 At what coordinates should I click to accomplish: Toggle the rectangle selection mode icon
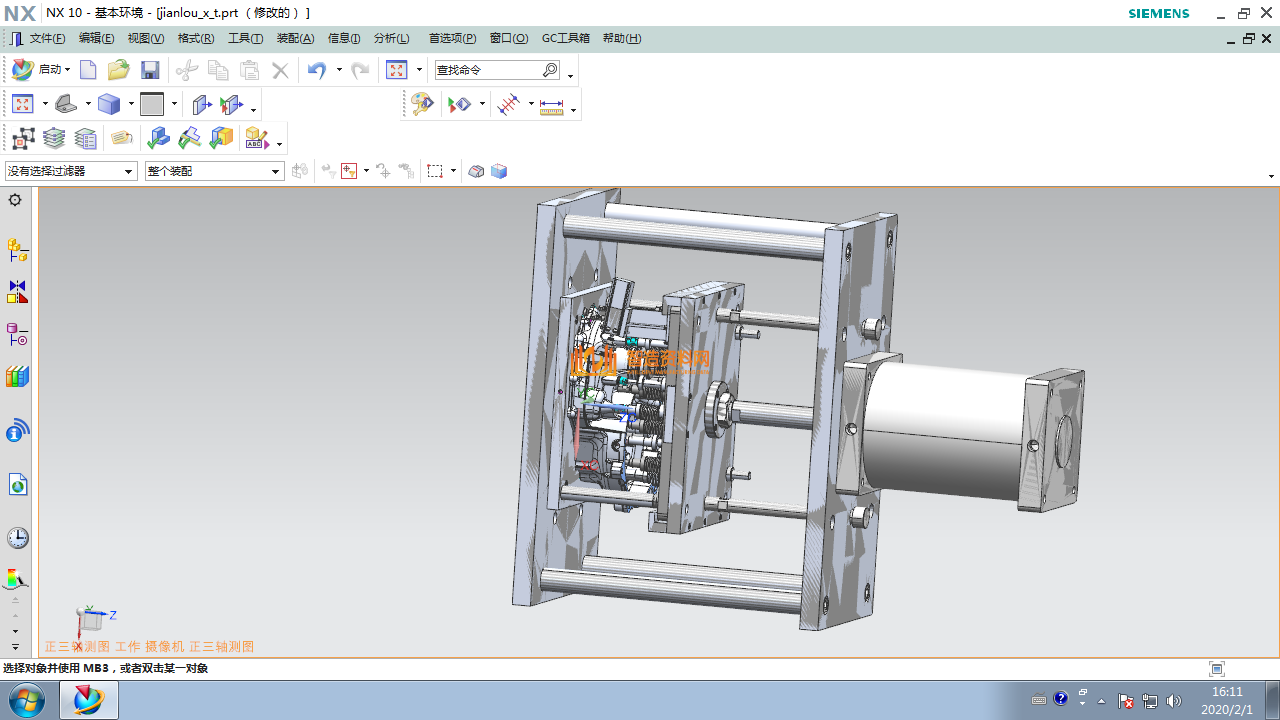point(435,171)
